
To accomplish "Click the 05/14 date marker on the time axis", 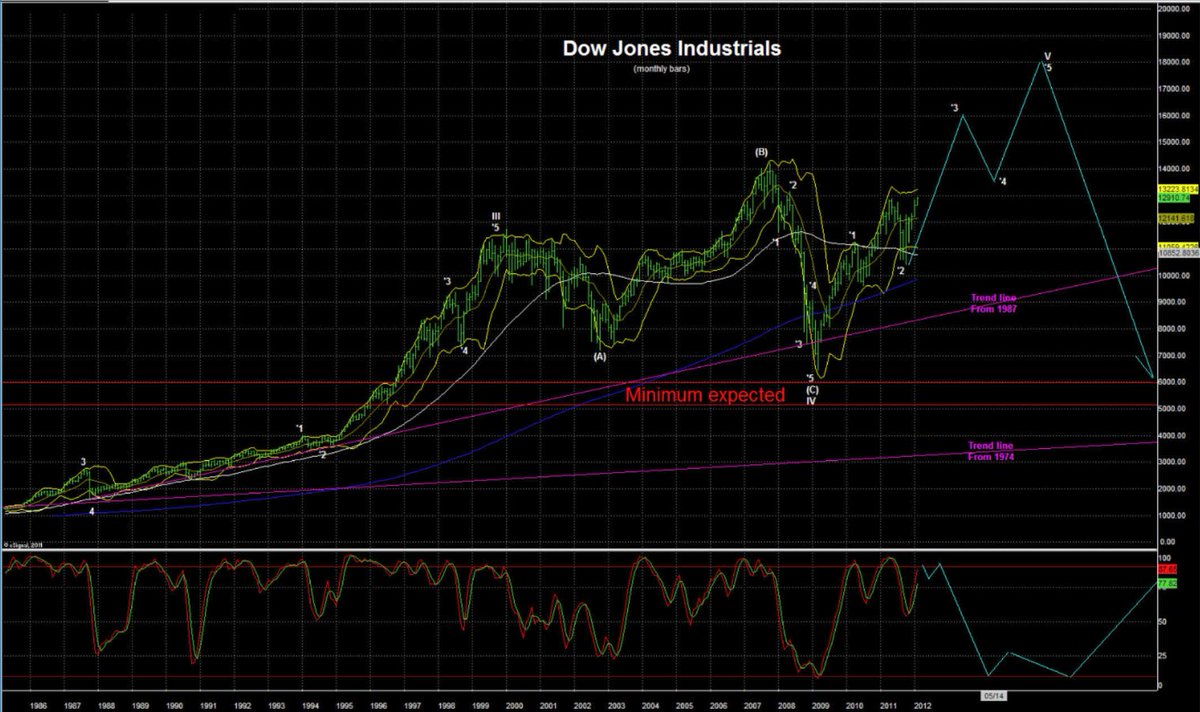I will 995,694.
